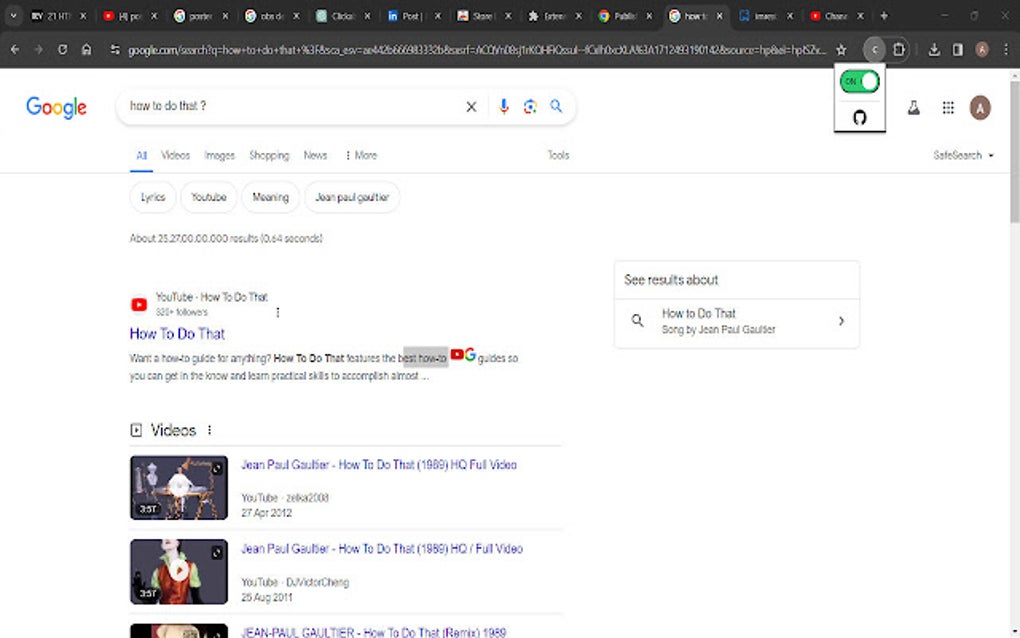1020x638 pixels.
Task: Go to Google homepage logo
Action: (x=56, y=107)
